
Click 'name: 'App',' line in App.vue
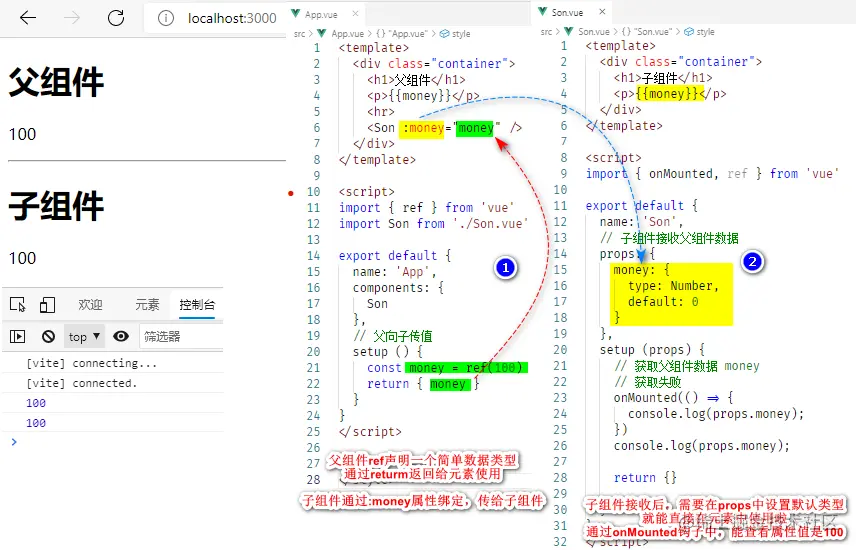394,271
